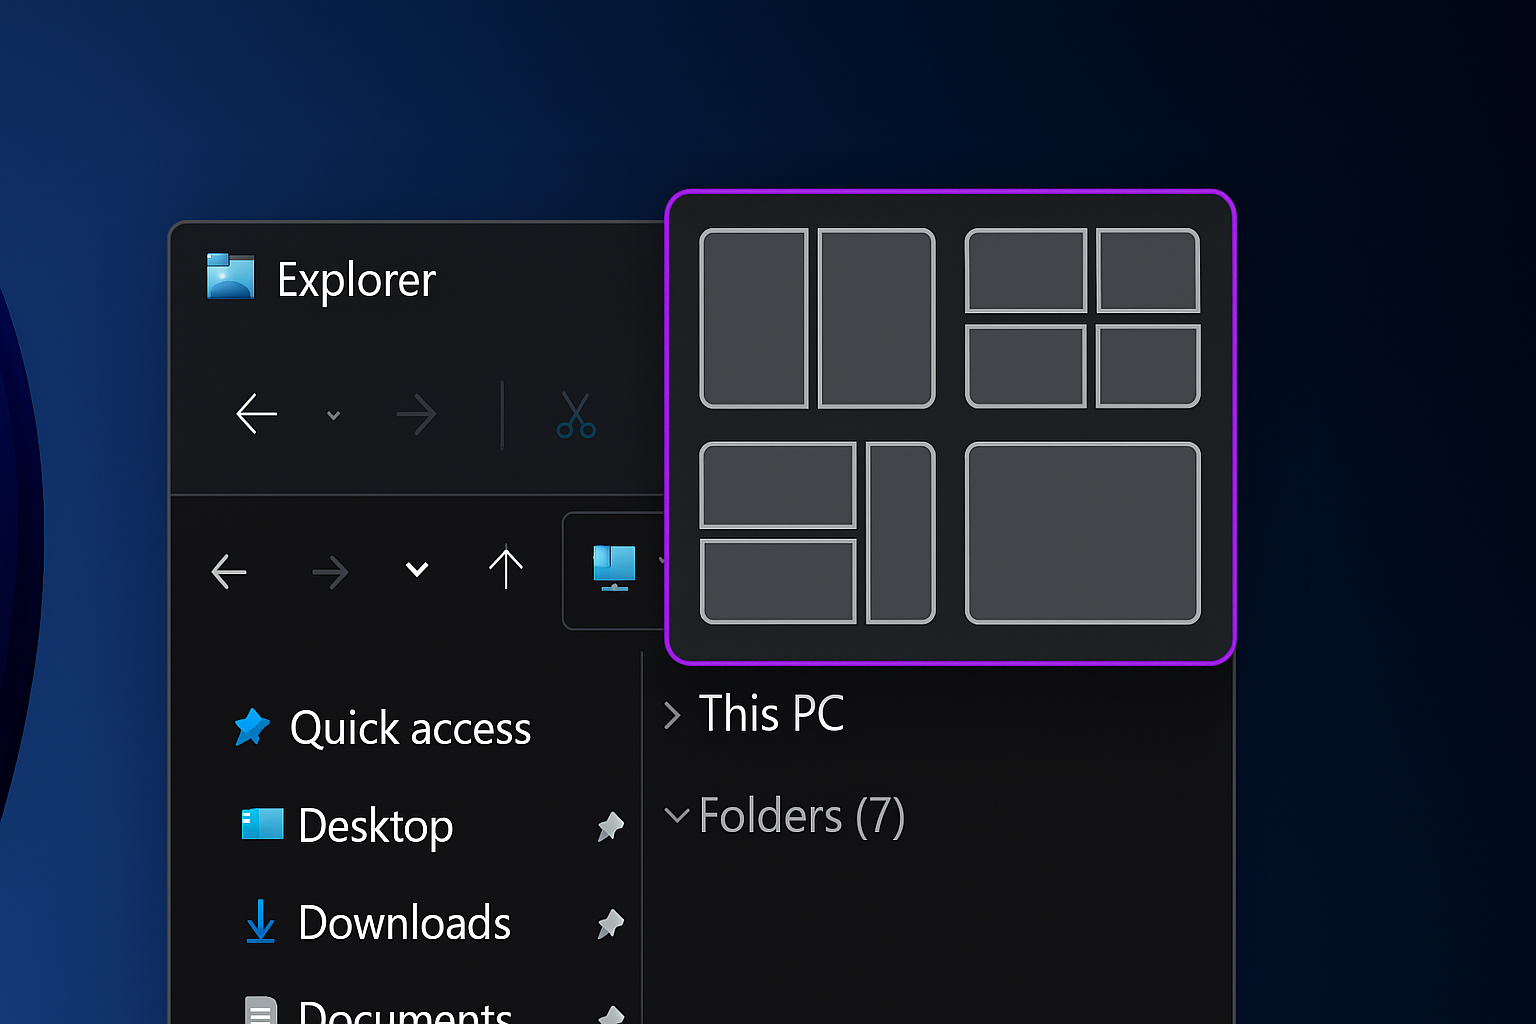The height and width of the screenshot is (1024, 1536).
Task: Choose top-left zone of the three-zone snap layout
Action: pyautogui.click(x=778, y=485)
